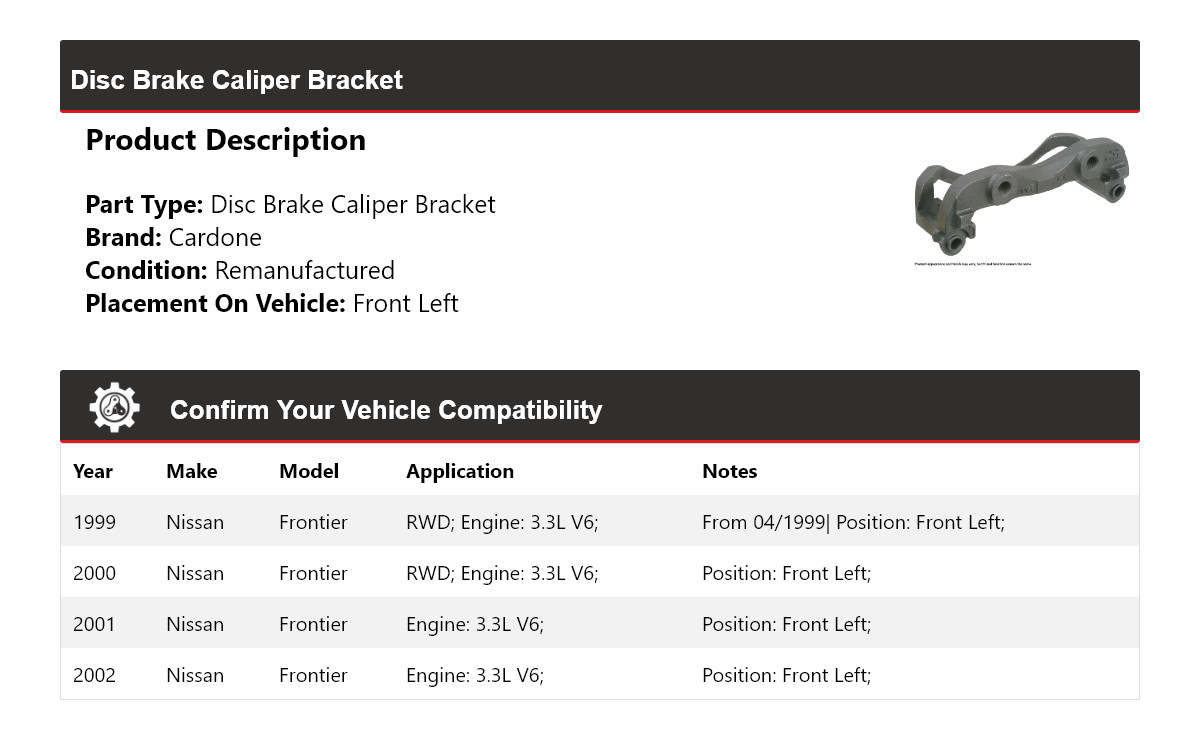Click the Brand value Cardone
This screenshot has width=1200, height=740.
pyautogui.click(x=215, y=238)
